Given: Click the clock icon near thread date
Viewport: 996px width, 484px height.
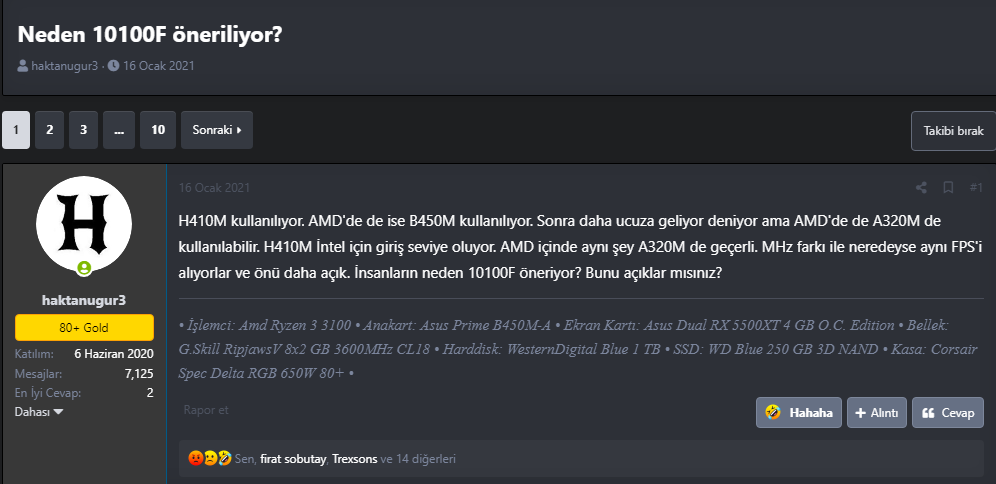Looking at the screenshot, I should click(x=113, y=66).
